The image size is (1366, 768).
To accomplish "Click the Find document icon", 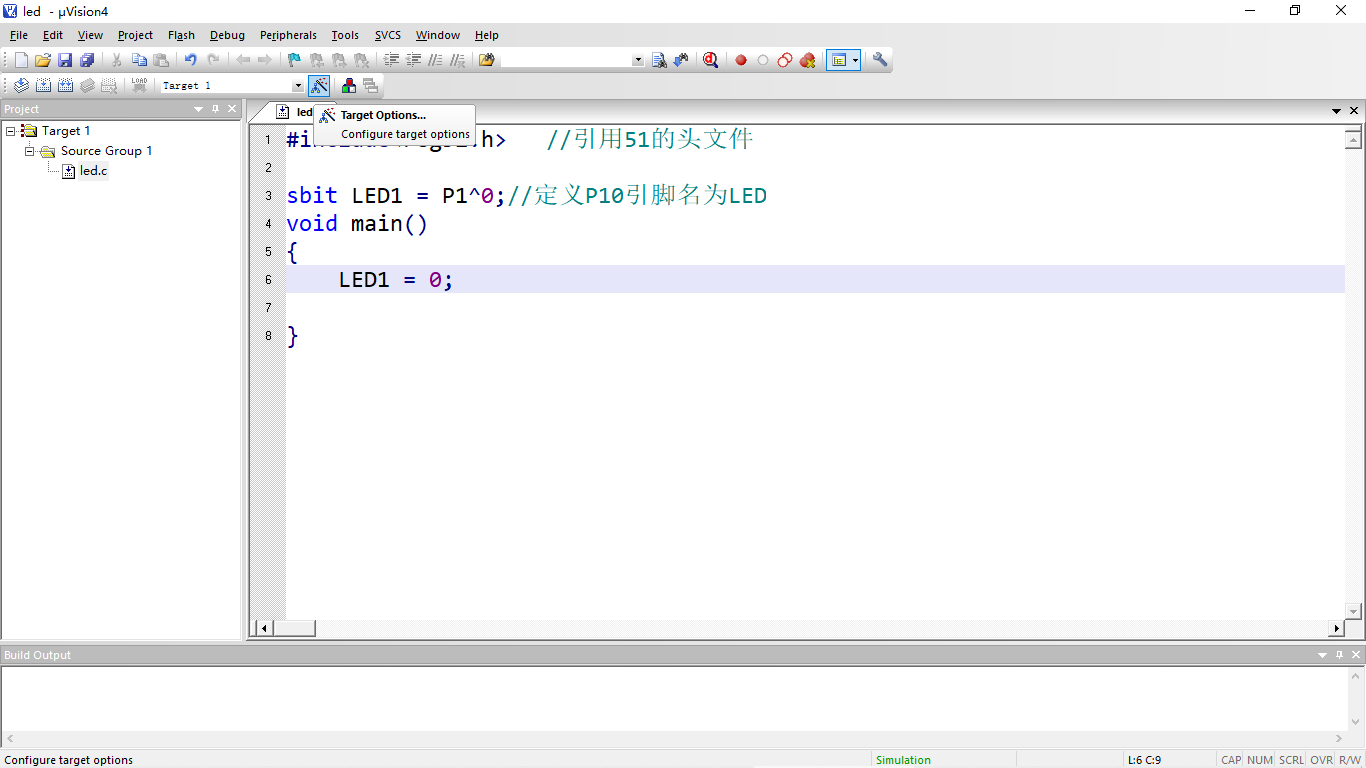I will 659,60.
